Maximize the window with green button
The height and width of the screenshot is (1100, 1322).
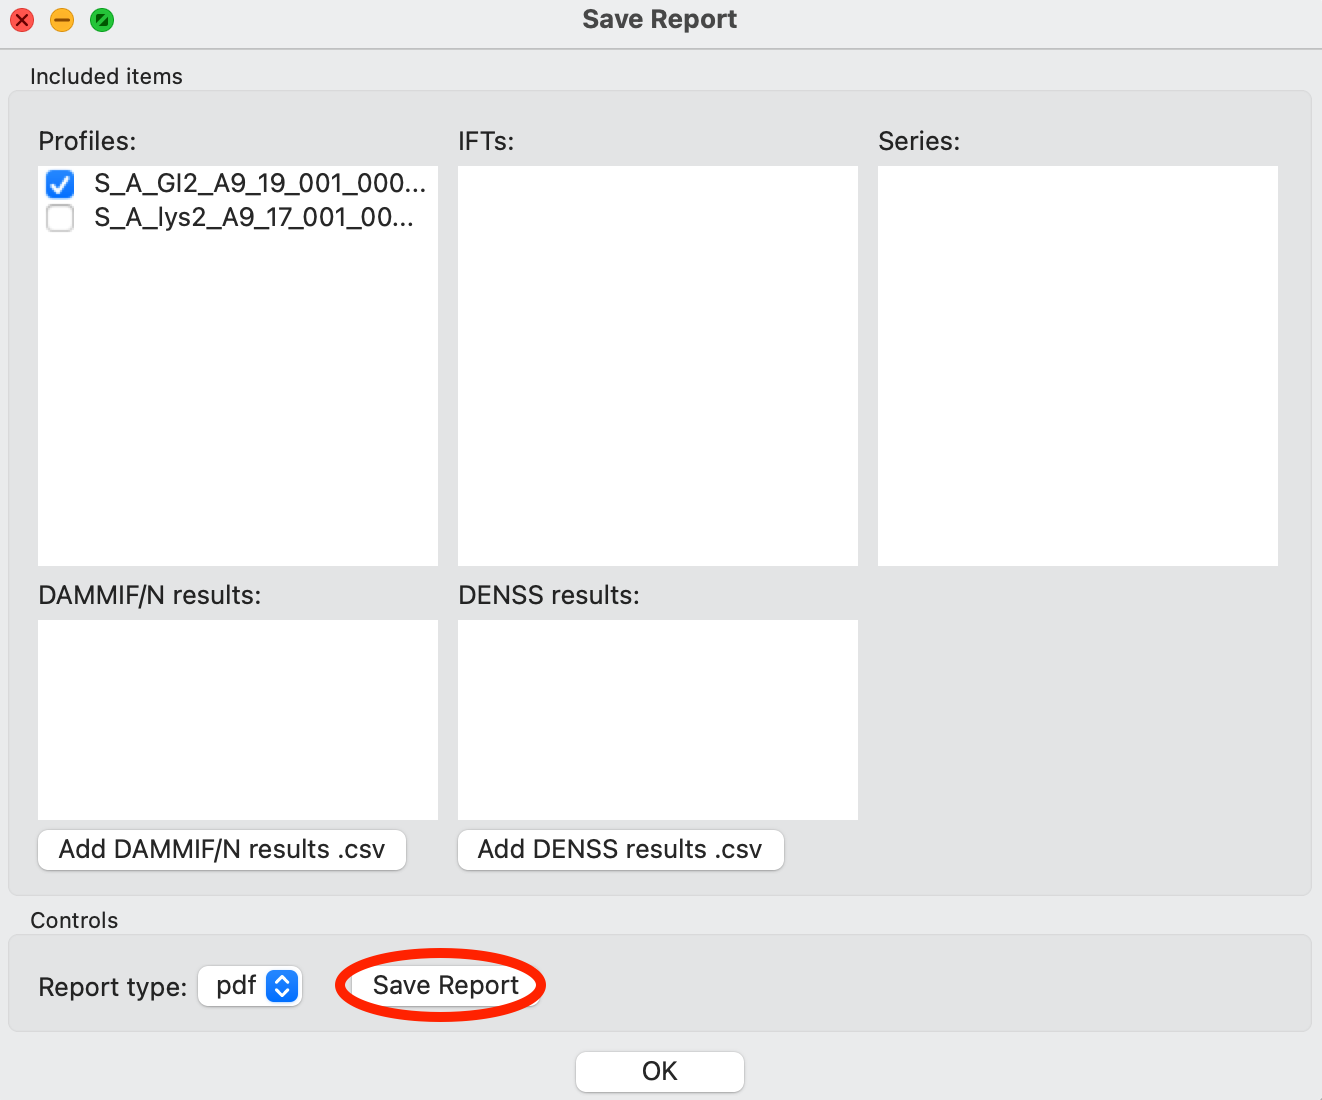coord(102,20)
